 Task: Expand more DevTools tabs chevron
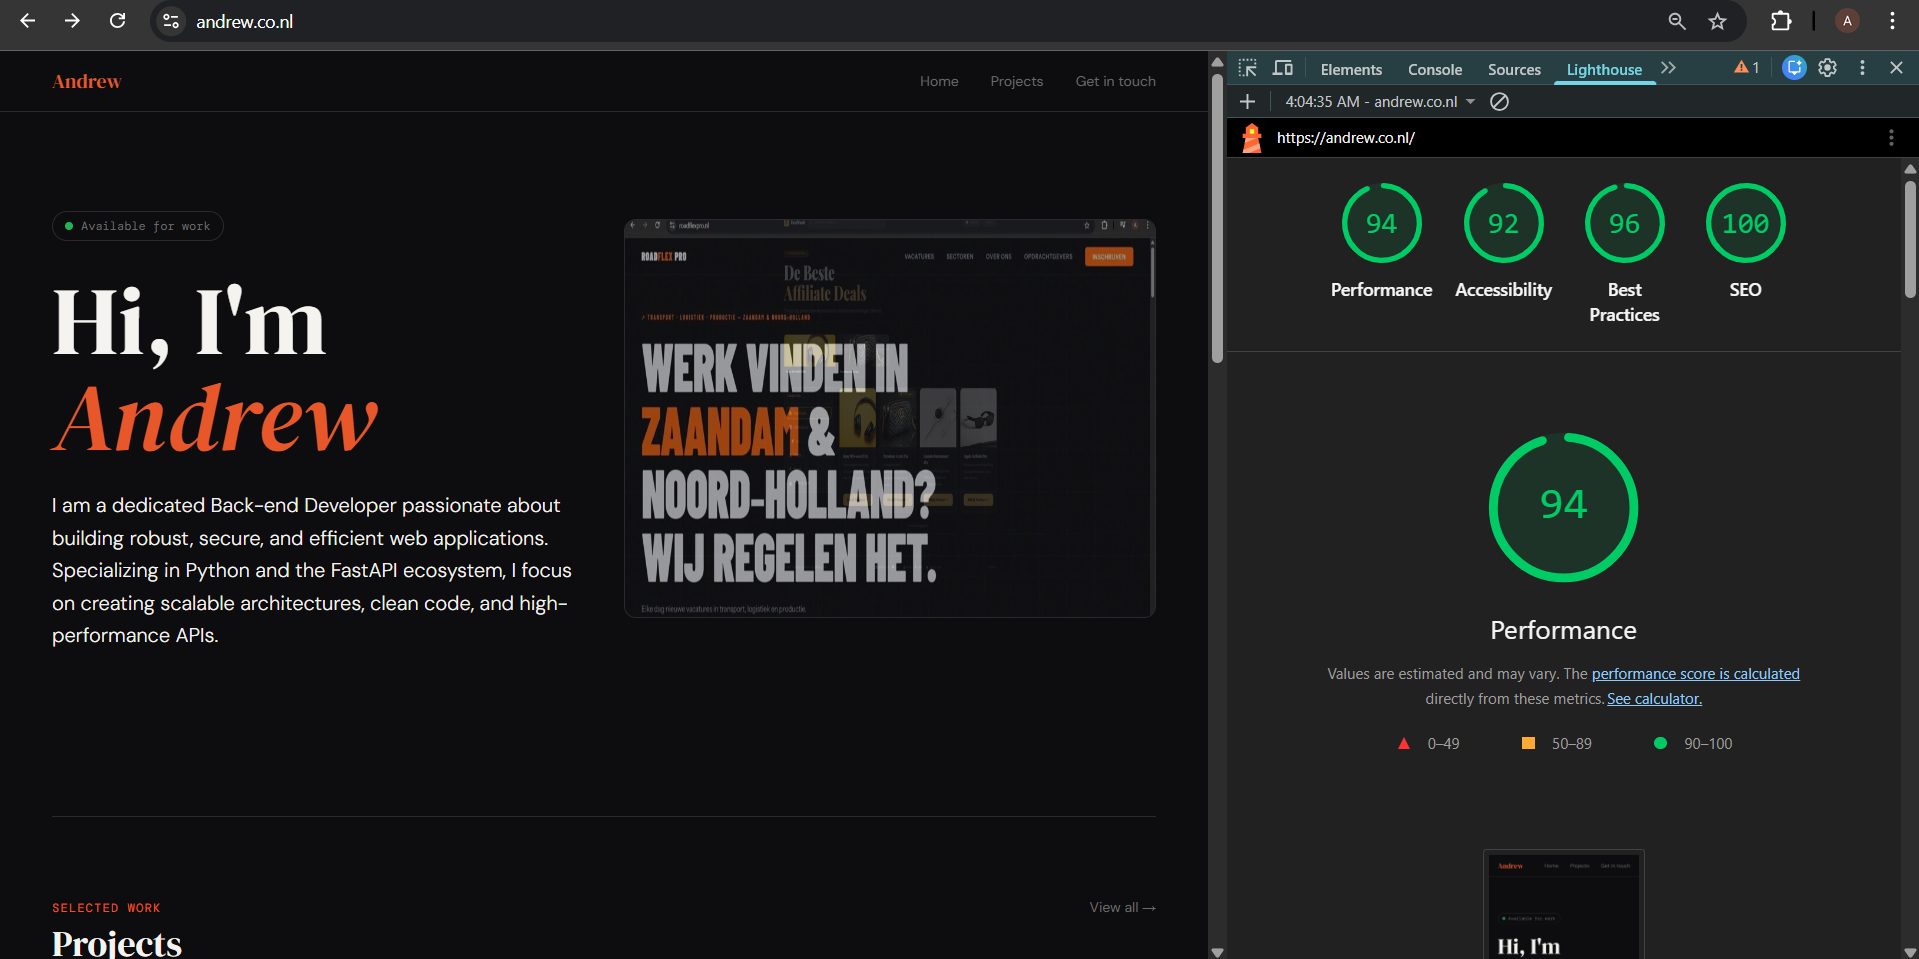1668,68
